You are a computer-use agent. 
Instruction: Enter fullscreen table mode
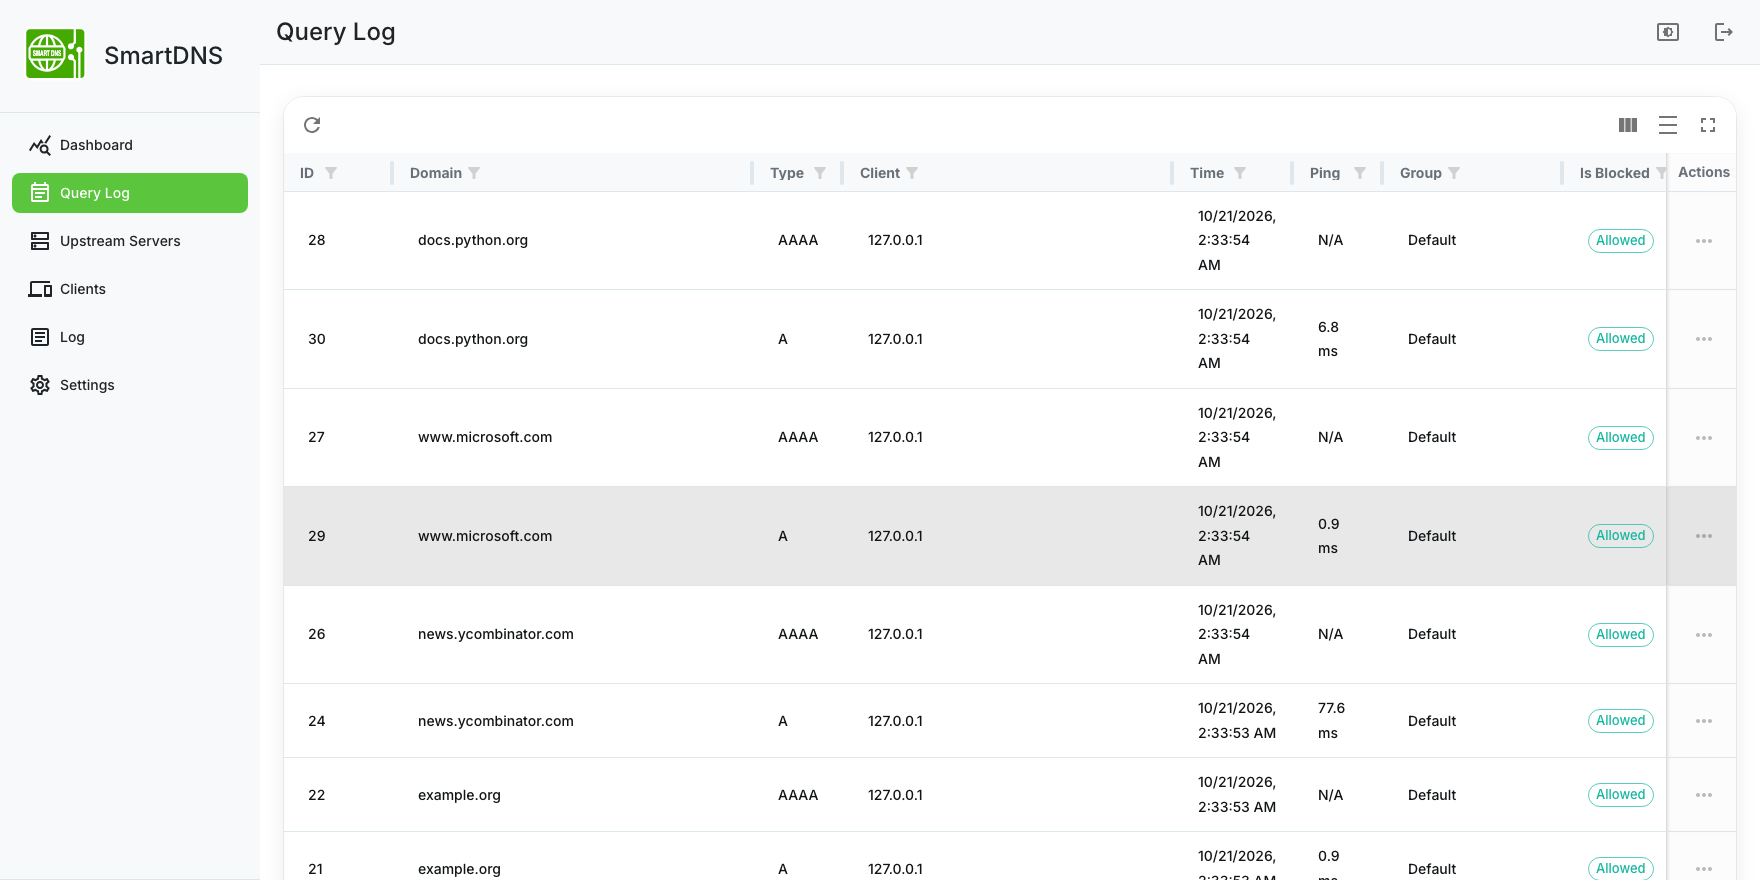coord(1708,125)
